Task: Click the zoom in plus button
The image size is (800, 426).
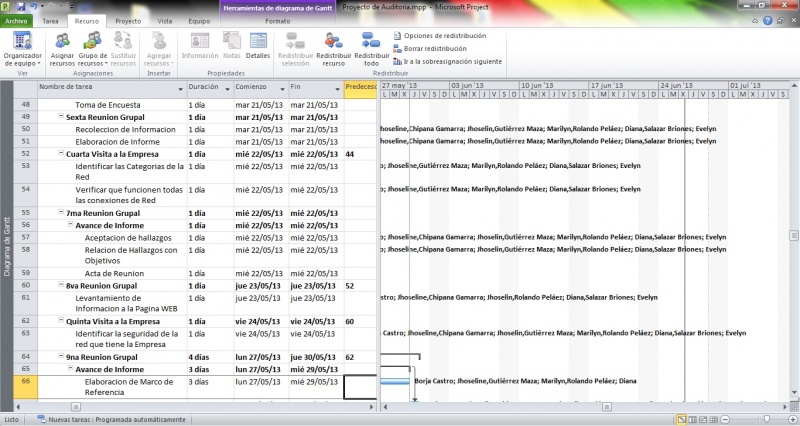Action: tap(791, 419)
